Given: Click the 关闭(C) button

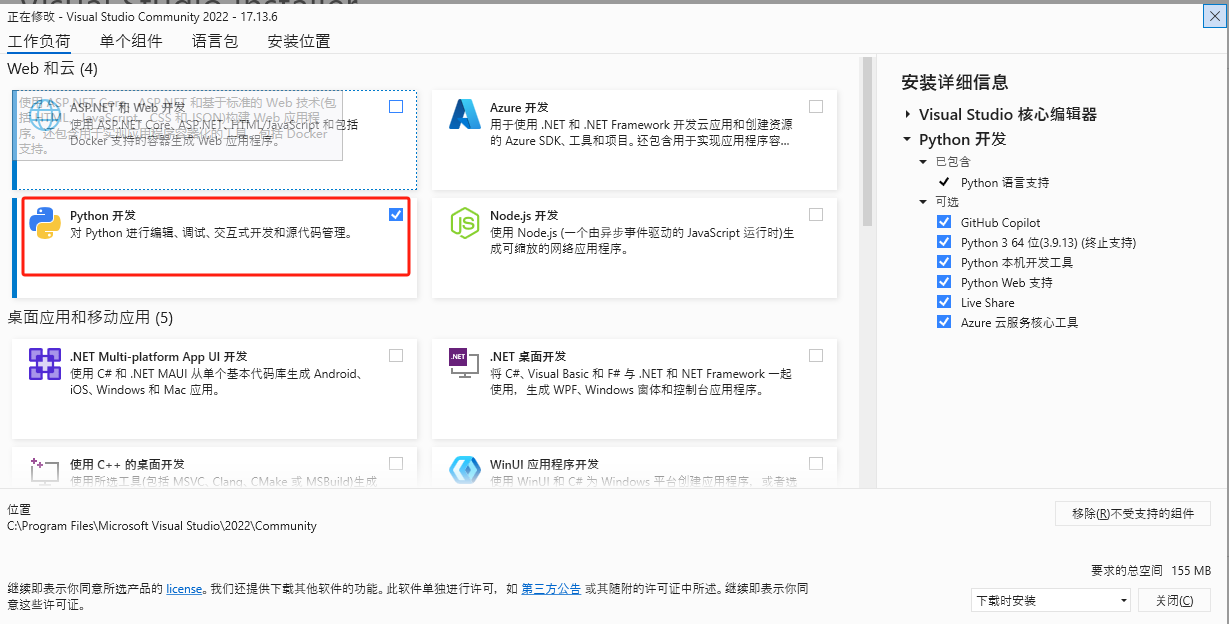Looking at the screenshot, I should (1174, 600).
